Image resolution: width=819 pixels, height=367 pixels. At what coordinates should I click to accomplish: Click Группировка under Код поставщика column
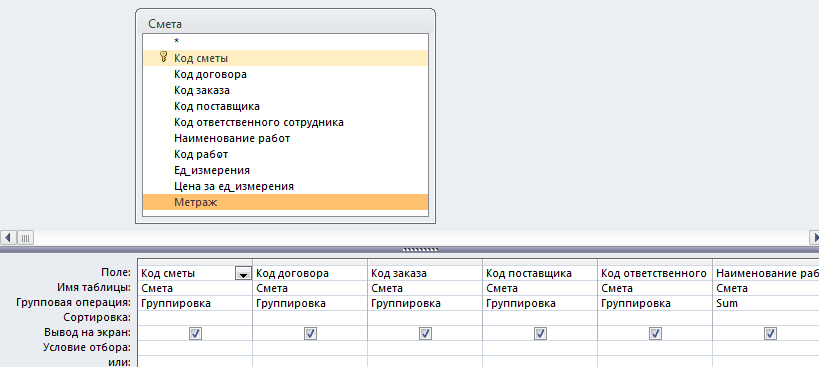coord(540,303)
